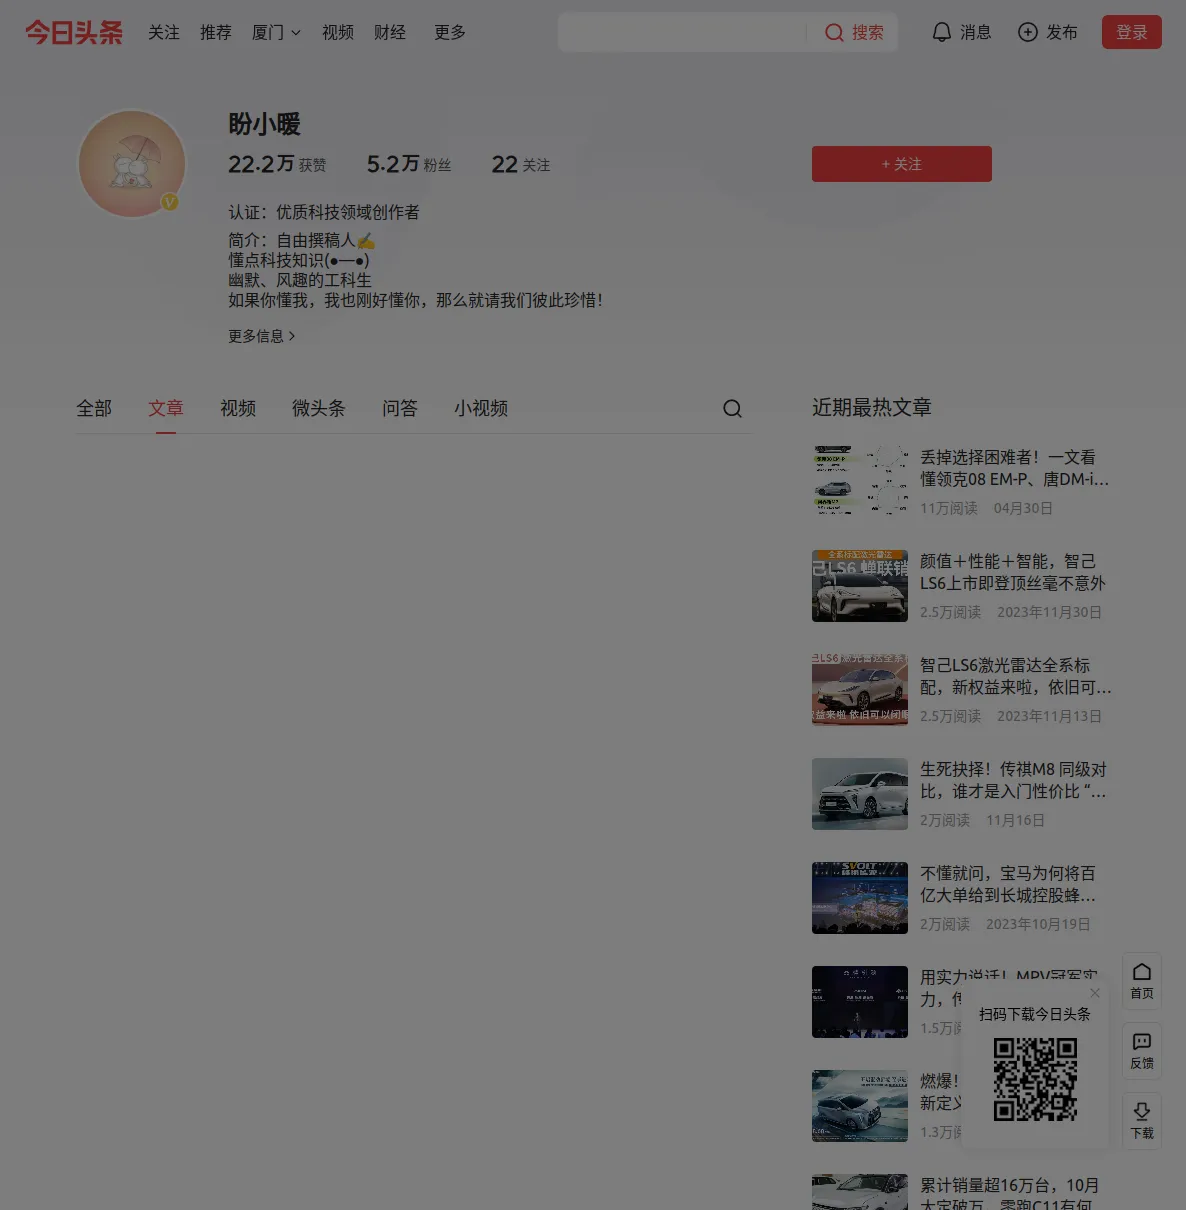Image resolution: width=1186 pixels, height=1210 pixels.
Task: Open the 关注 nav item
Action: tap(164, 32)
